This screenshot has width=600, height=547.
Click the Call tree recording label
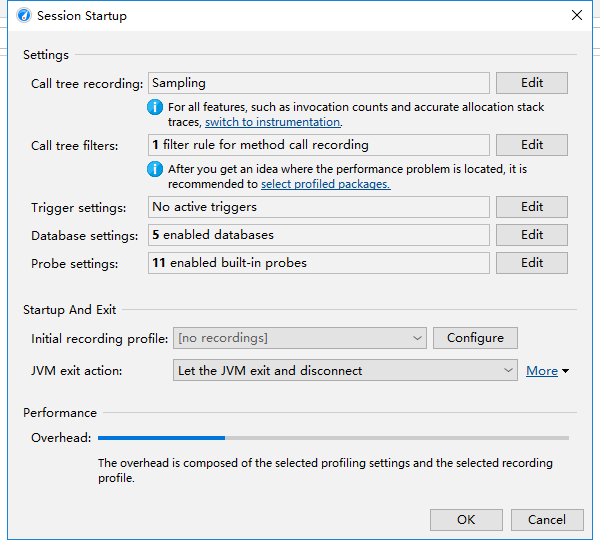pyautogui.click(x=87, y=83)
